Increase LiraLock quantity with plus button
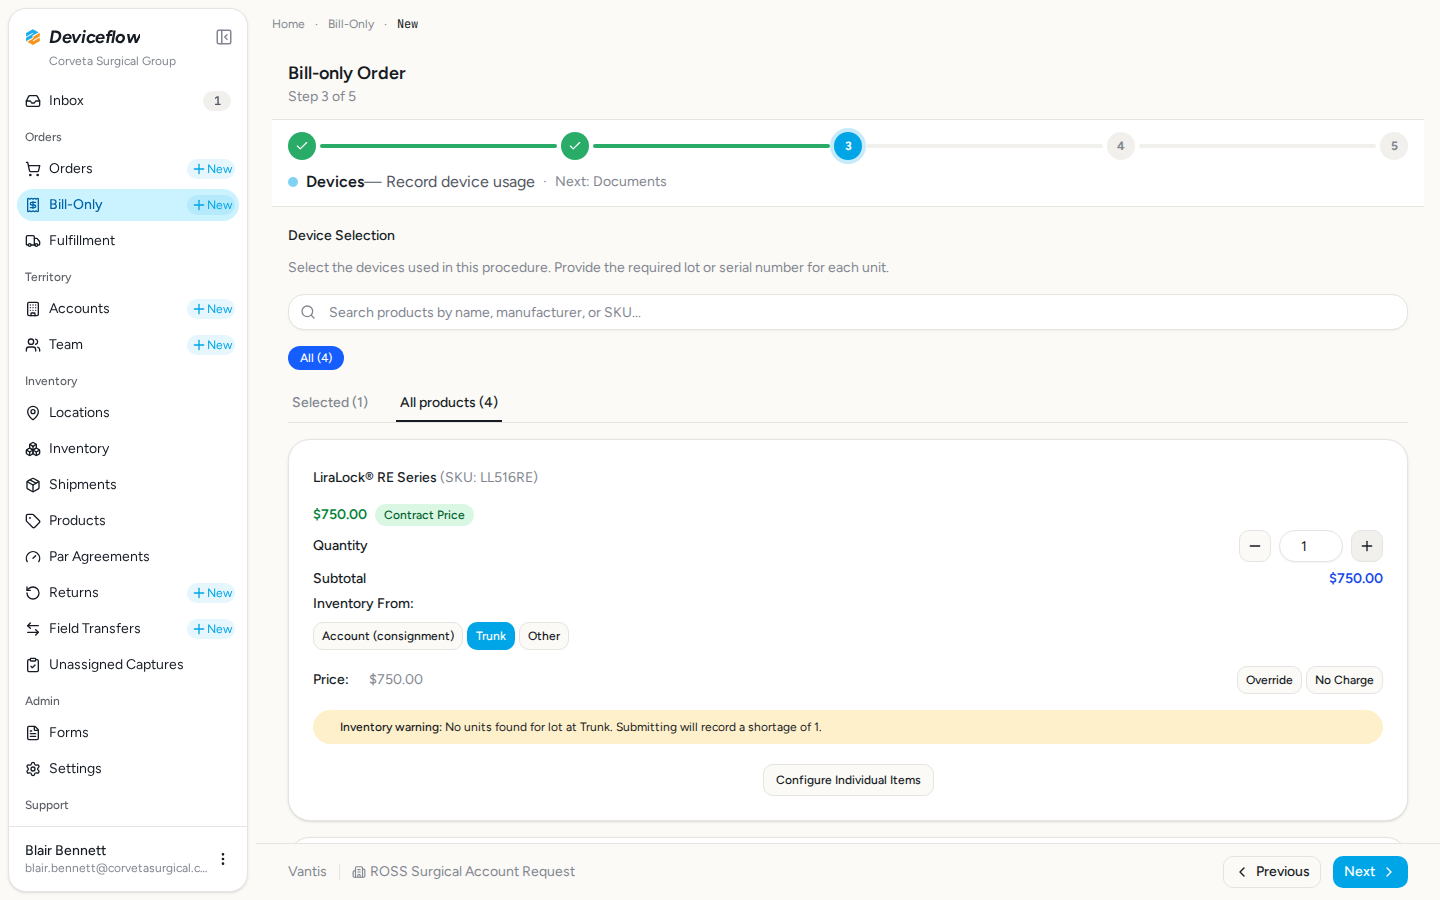 tap(1367, 546)
